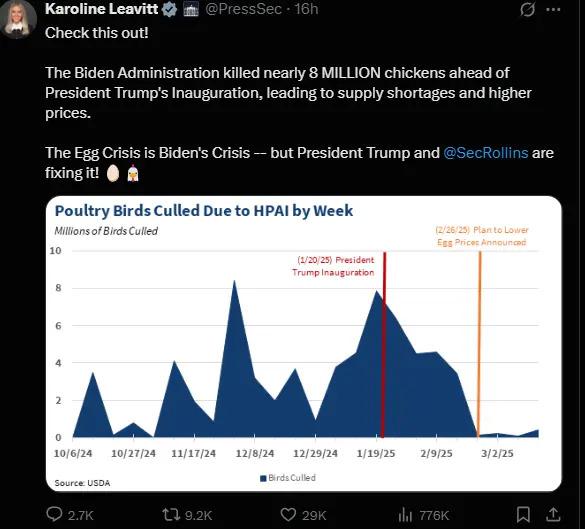Bookmark this post
The width and height of the screenshot is (585, 529).
(x=523, y=515)
